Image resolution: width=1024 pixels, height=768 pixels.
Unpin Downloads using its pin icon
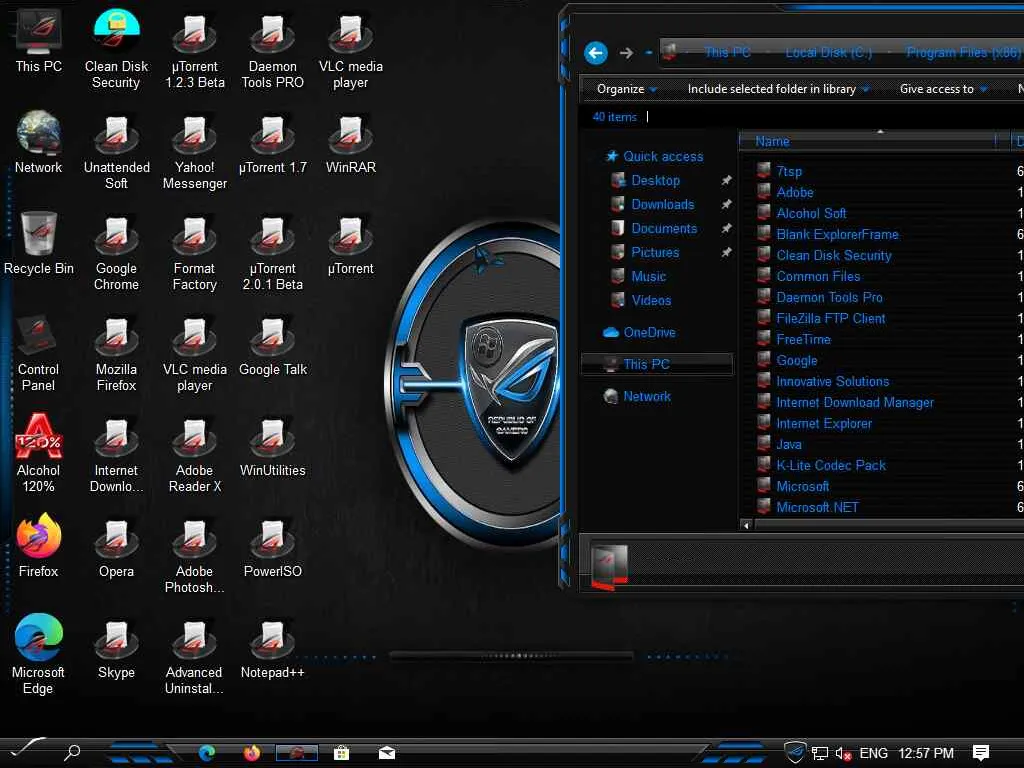(726, 204)
